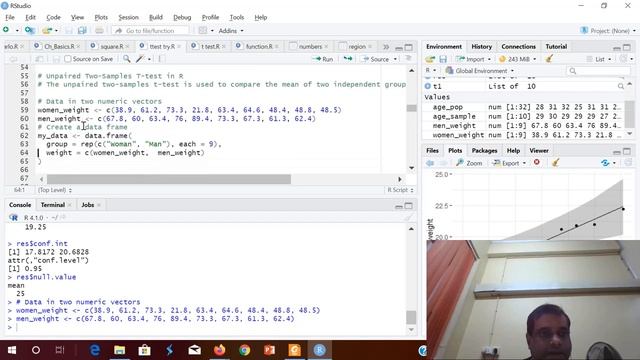Viewport: 640px width, 360px height.
Task: Open the R Script file type dropdown
Action: pos(400,190)
